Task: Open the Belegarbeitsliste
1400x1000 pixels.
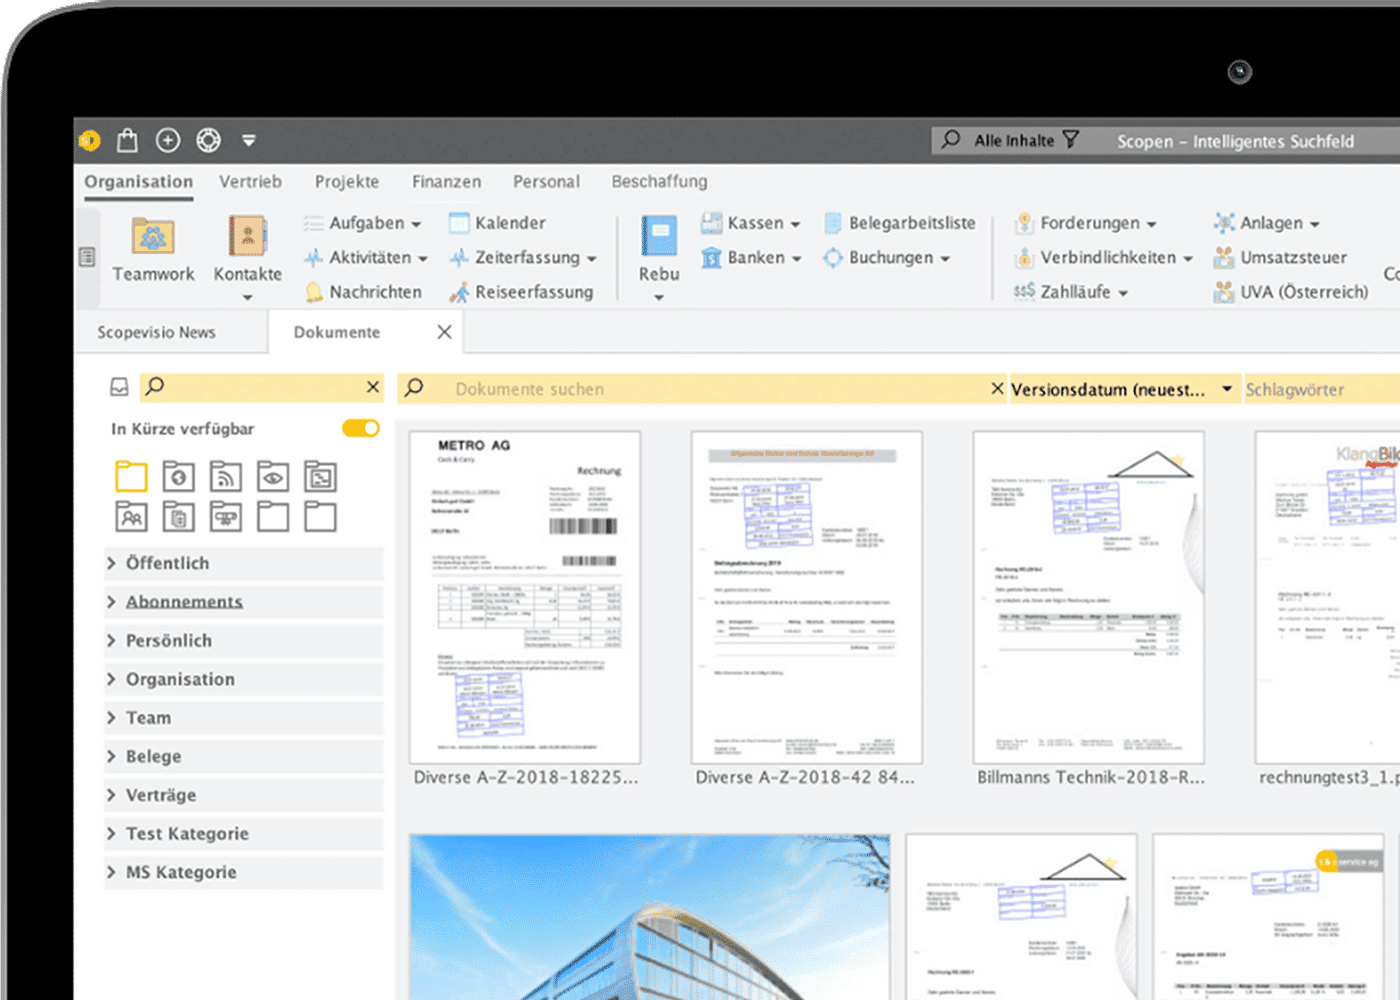Action: point(899,223)
